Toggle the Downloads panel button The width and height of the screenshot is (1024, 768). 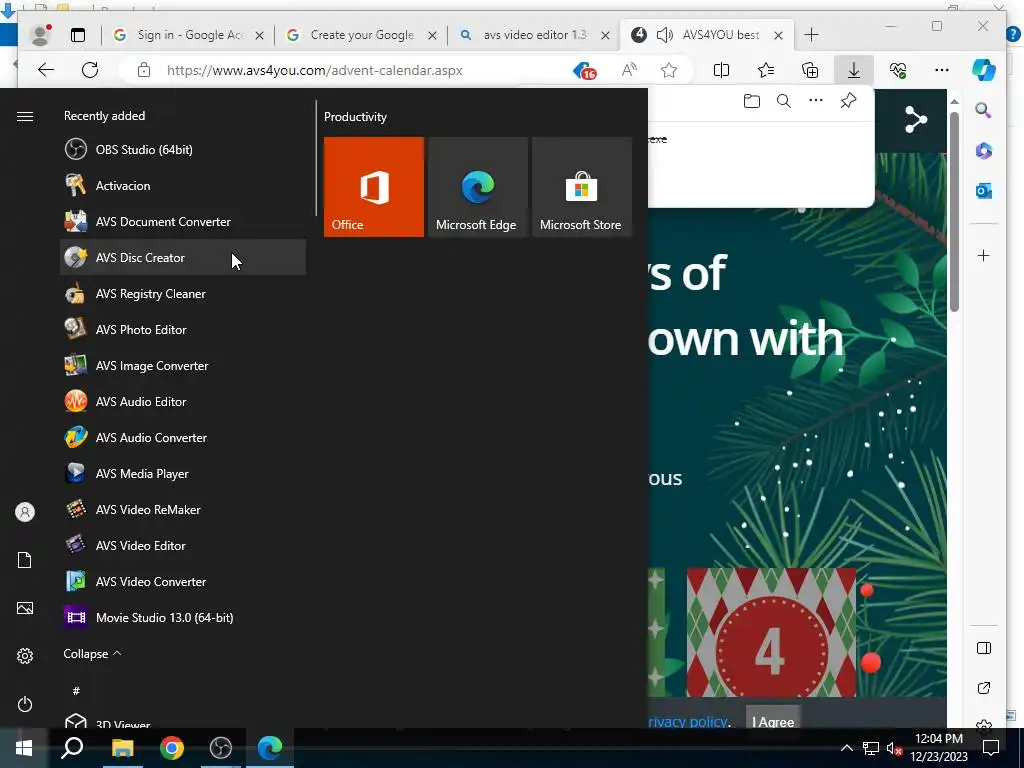(854, 70)
